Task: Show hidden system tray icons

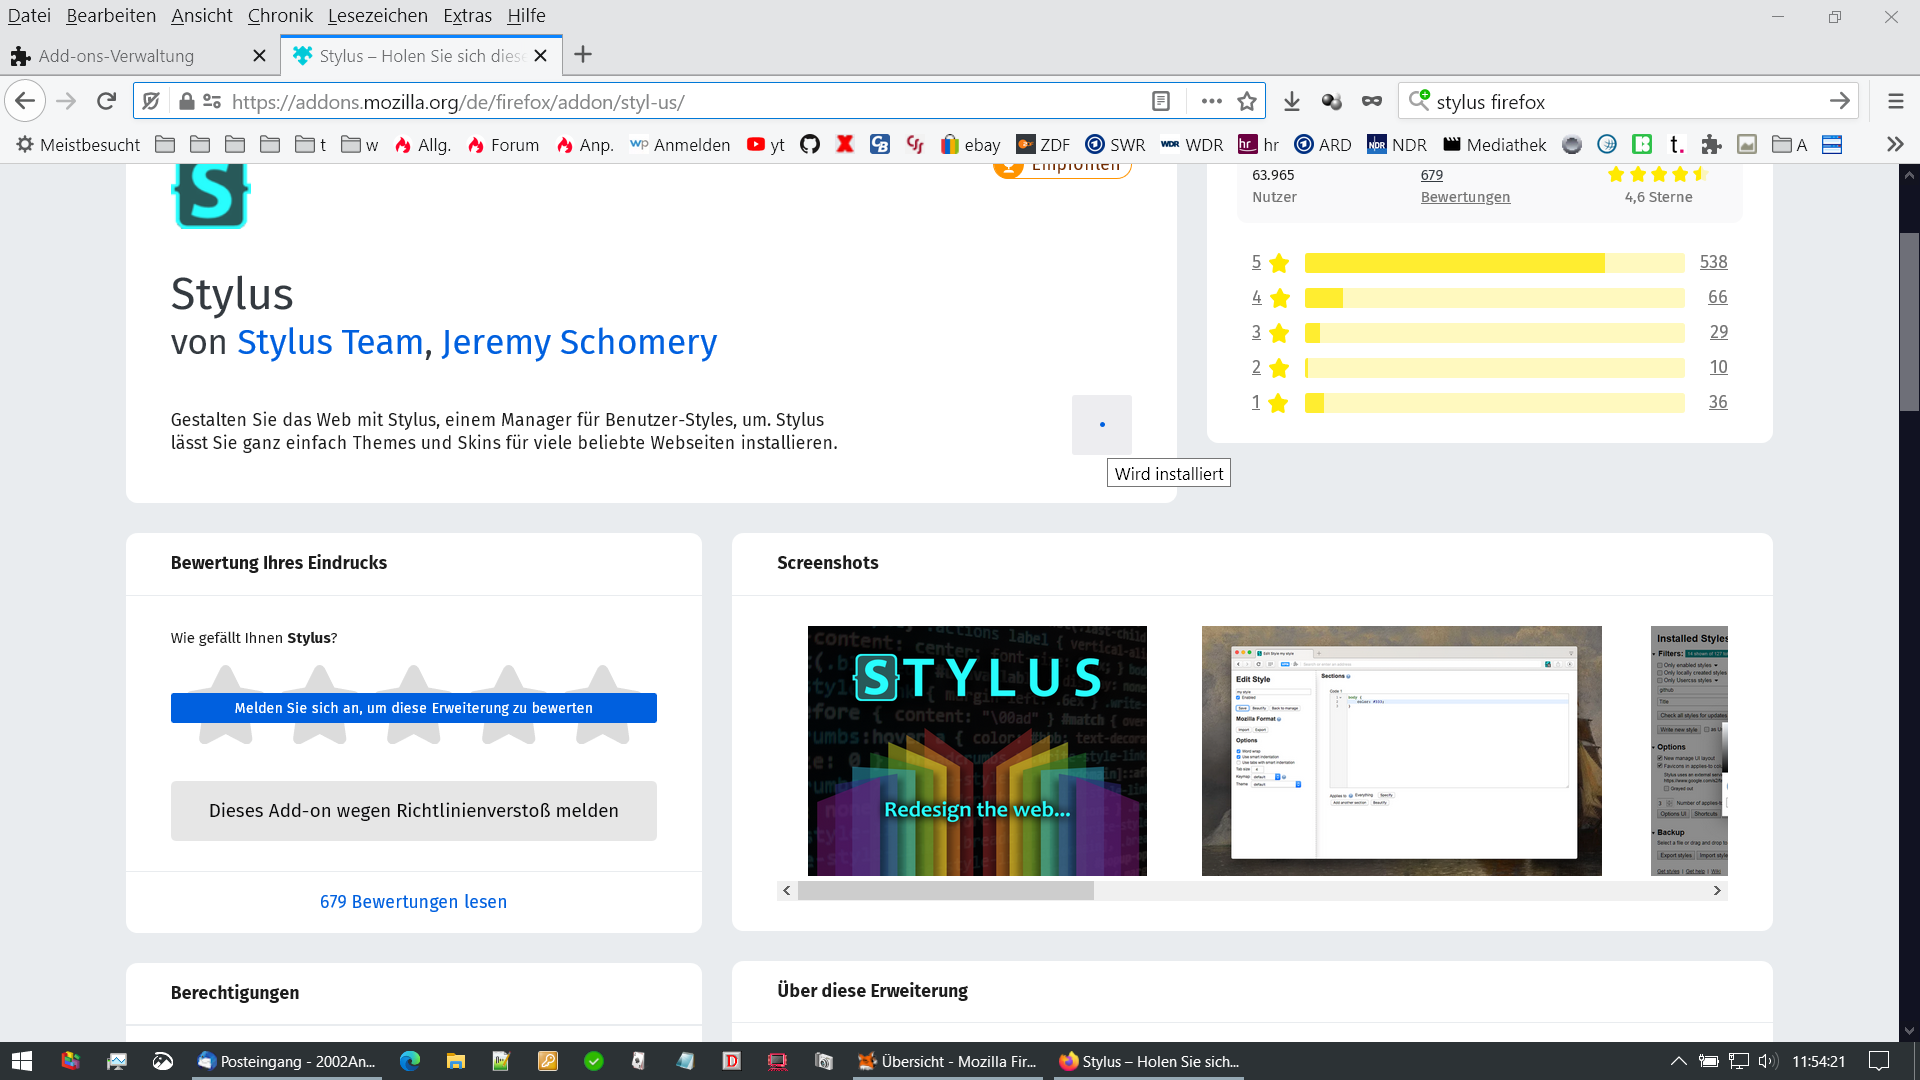Action: tap(1678, 1061)
